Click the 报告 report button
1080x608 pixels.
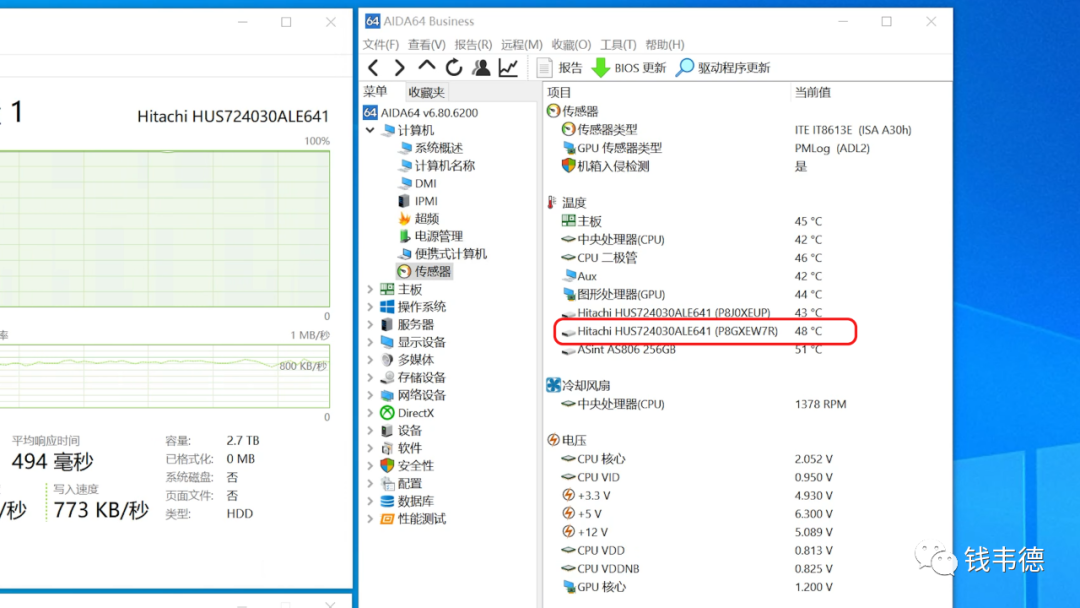(559, 67)
